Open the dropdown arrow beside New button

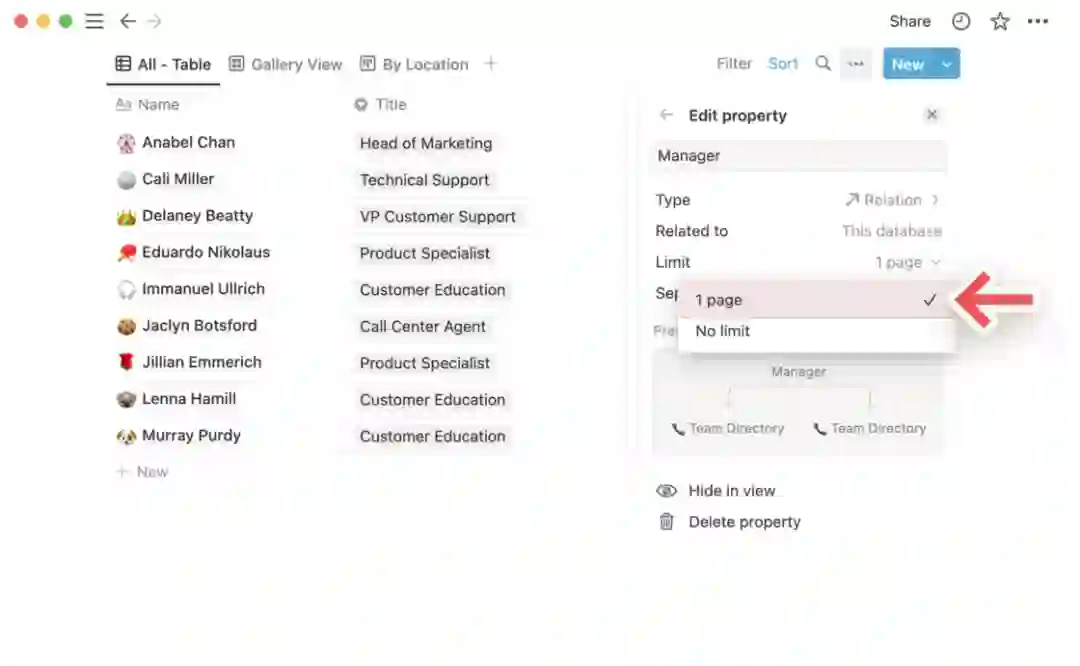pyautogui.click(x=946, y=64)
